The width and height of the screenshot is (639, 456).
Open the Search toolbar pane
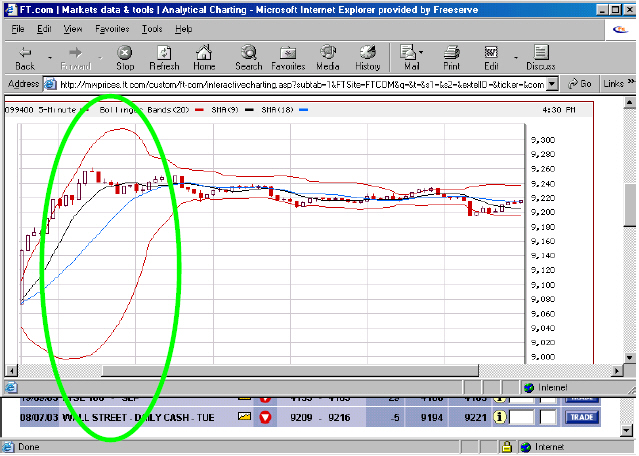[x=248, y=58]
